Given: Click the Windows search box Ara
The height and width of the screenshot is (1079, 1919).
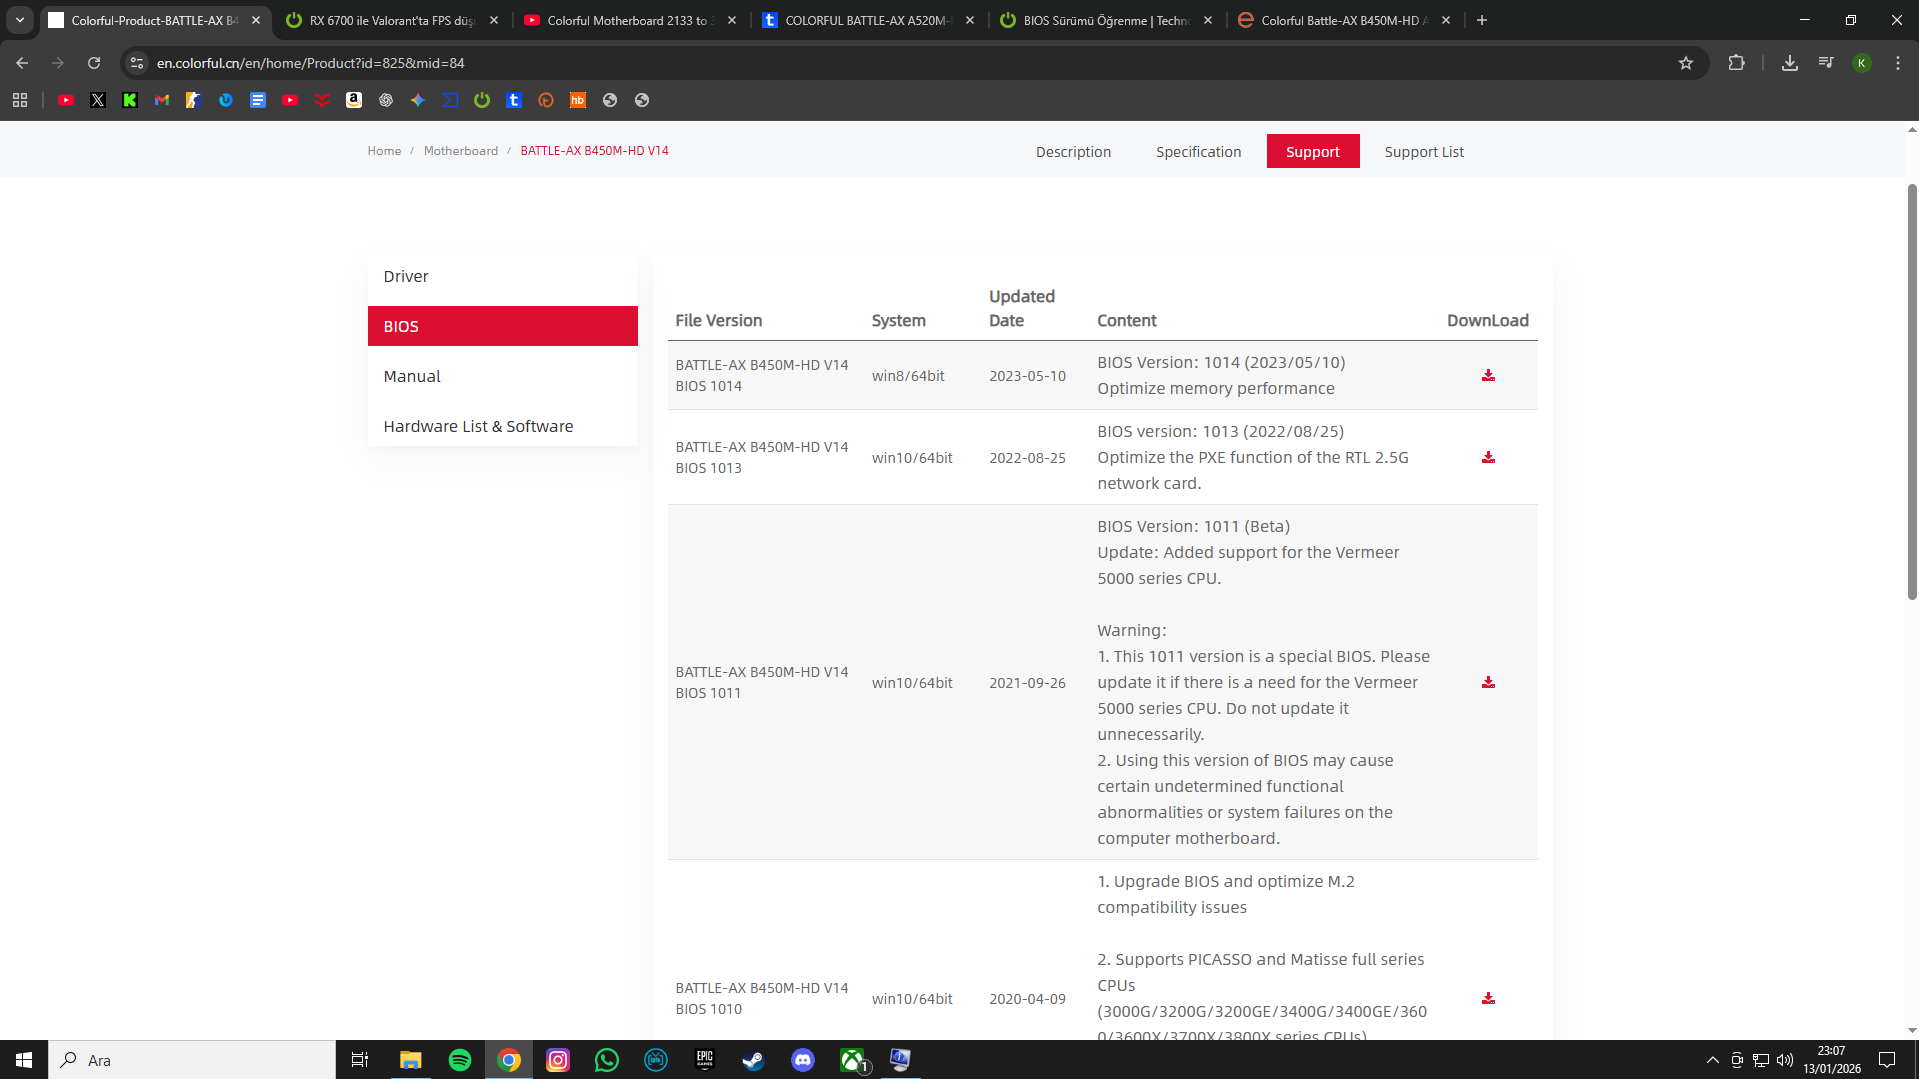Looking at the screenshot, I should pos(192,1060).
